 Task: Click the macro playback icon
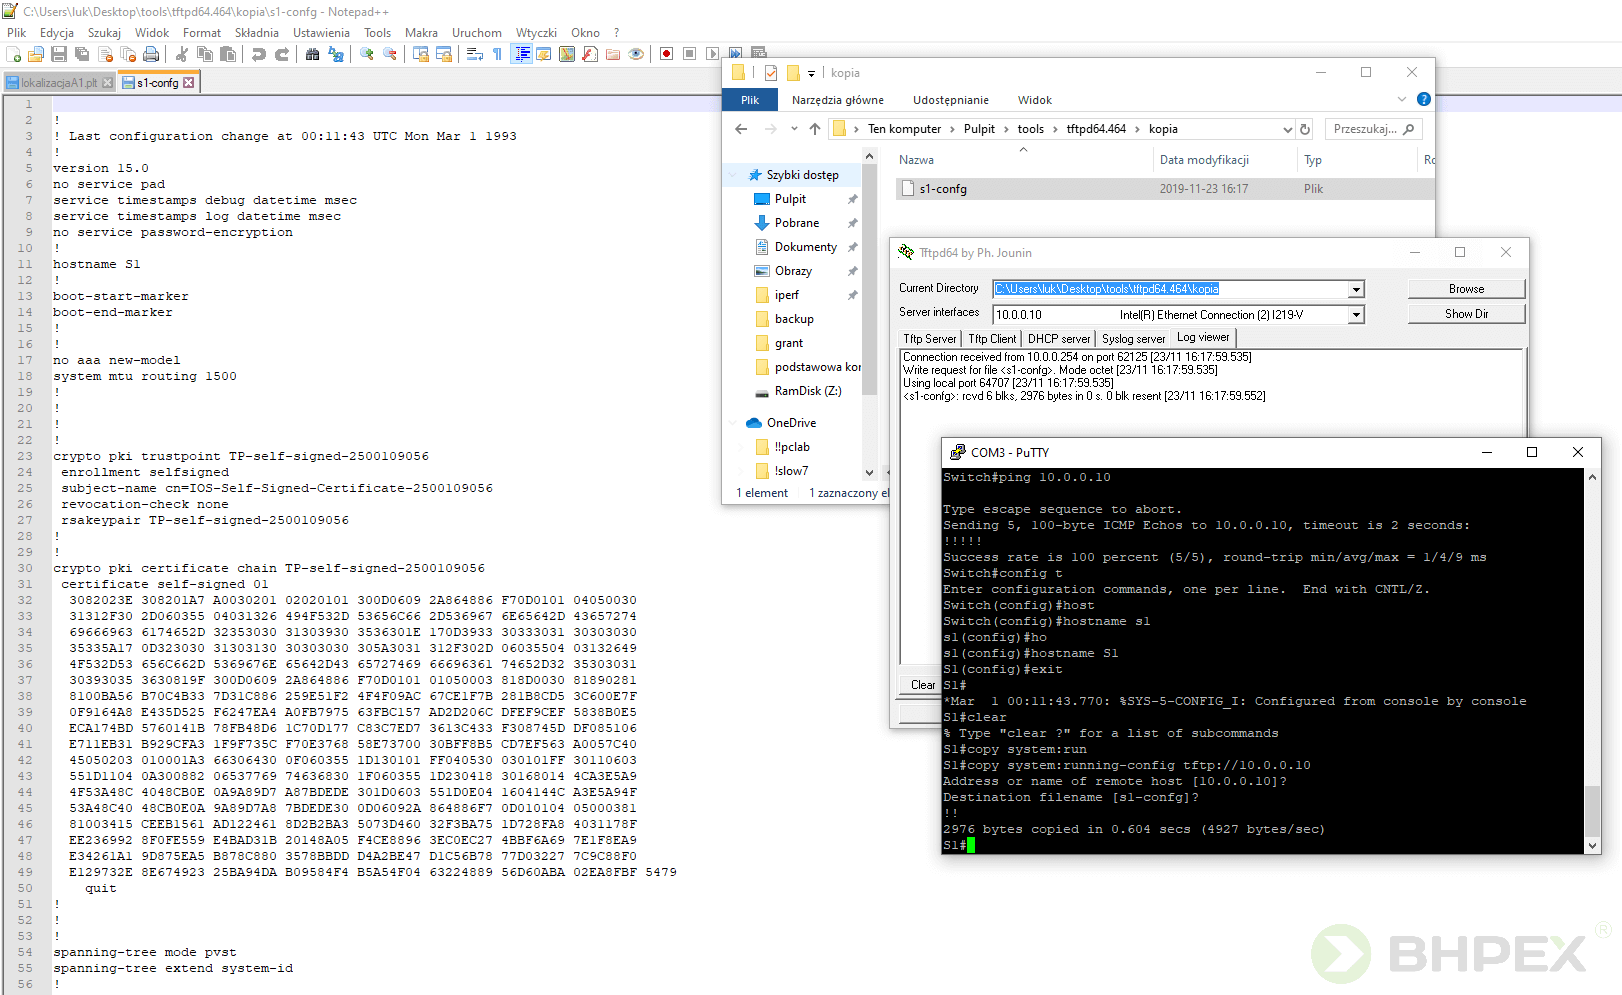click(x=712, y=54)
